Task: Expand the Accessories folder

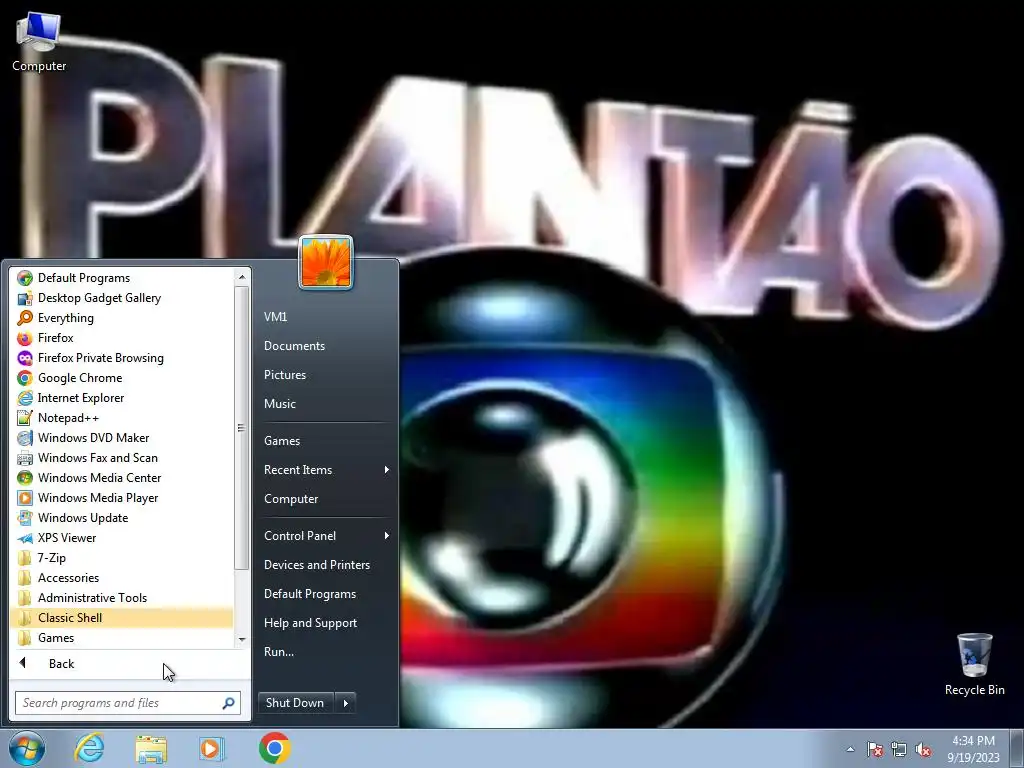Action: tap(121, 578)
